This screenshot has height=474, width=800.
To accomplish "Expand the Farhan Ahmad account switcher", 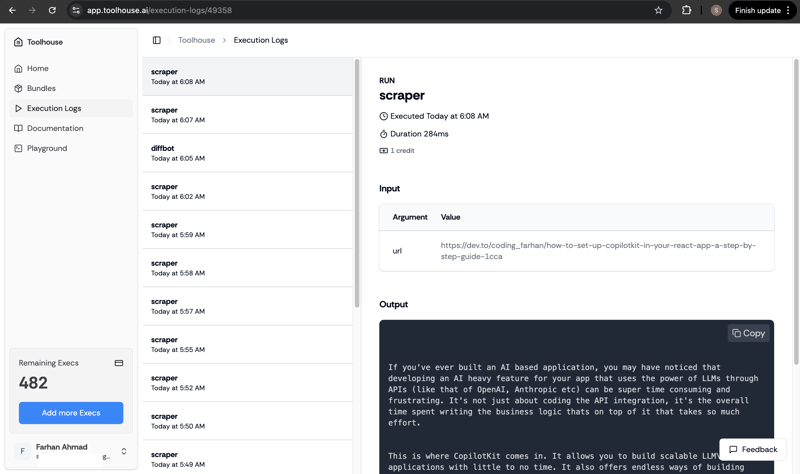I will (x=123, y=451).
